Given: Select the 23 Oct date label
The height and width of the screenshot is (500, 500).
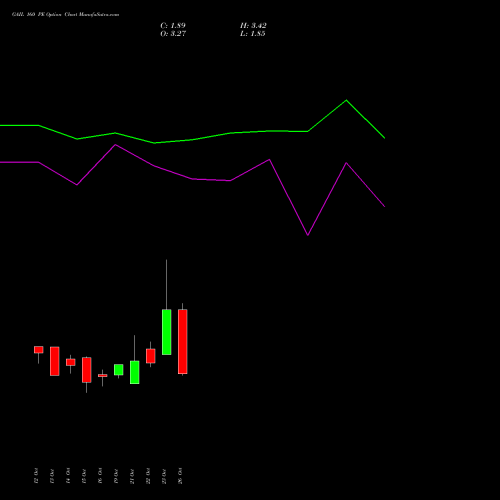Looking at the screenshot, I should (164, 476).
